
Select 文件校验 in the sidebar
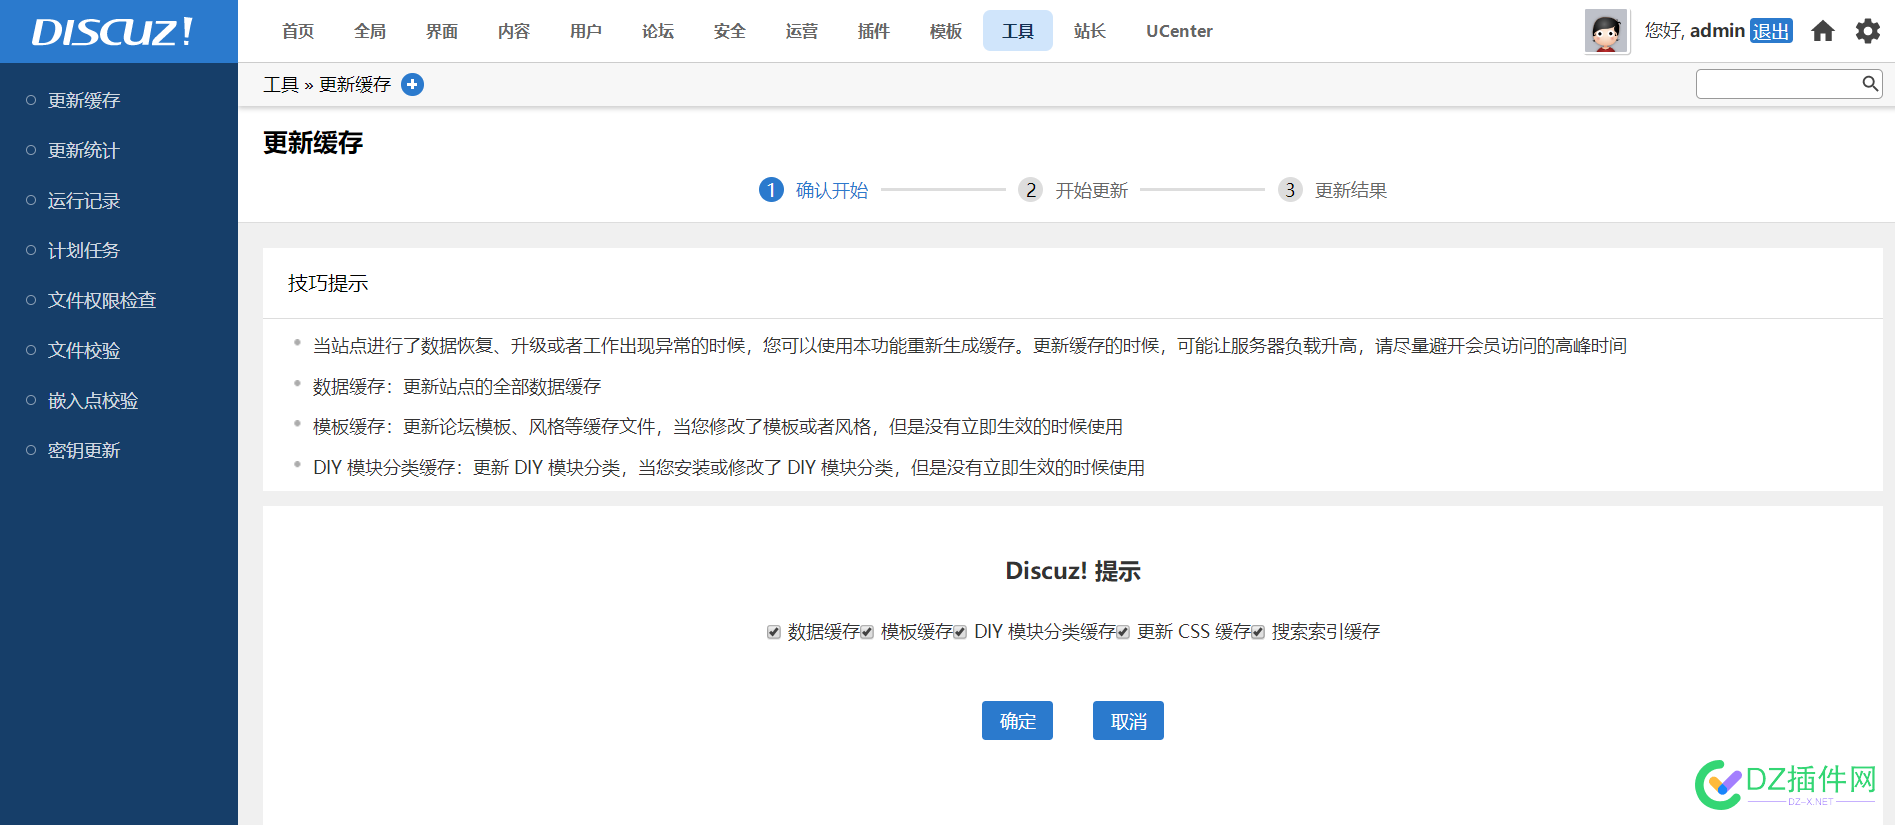(84, 350)
